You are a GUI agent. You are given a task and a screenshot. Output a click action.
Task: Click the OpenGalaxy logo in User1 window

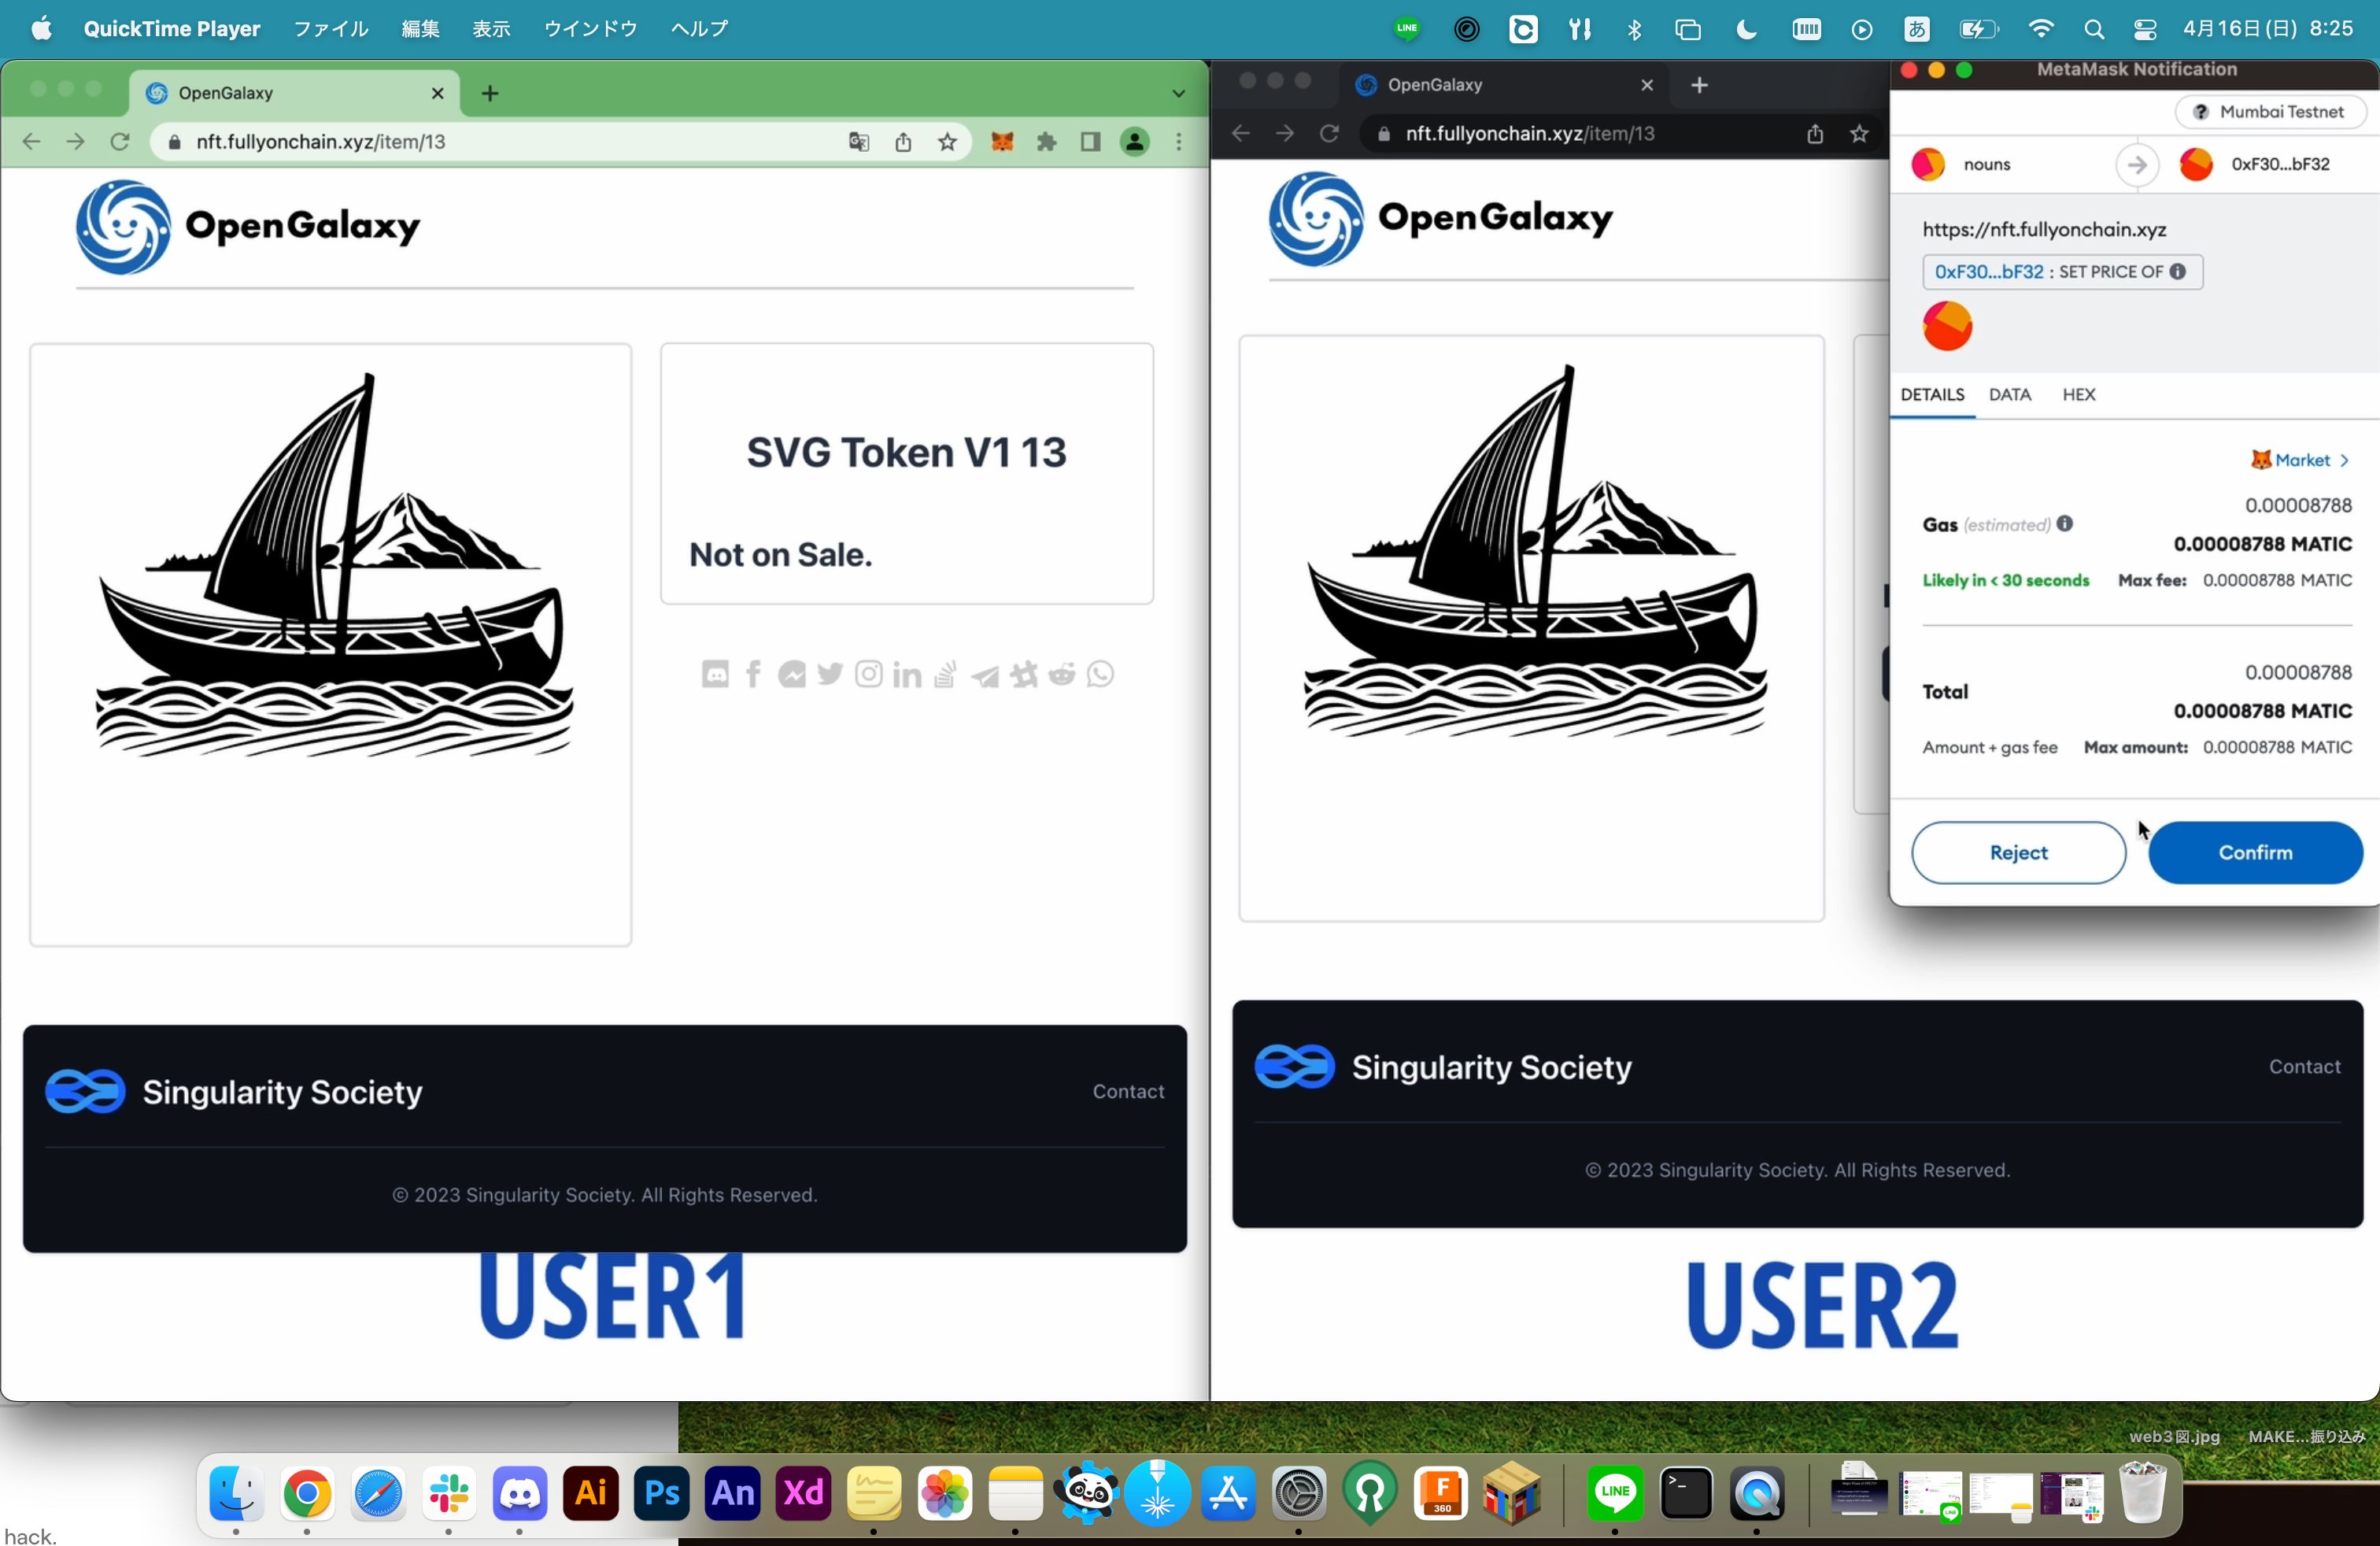tap(248, 227)
